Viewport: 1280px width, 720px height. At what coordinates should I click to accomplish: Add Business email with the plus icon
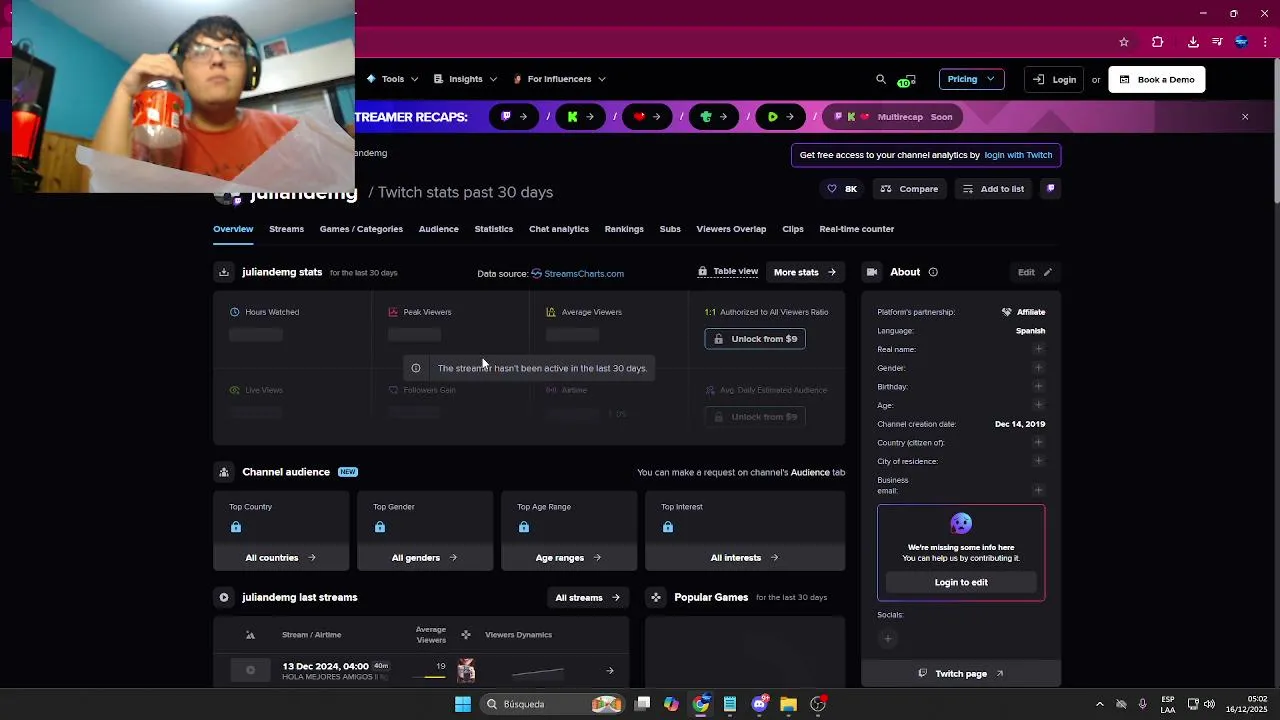pos(1038,490)
